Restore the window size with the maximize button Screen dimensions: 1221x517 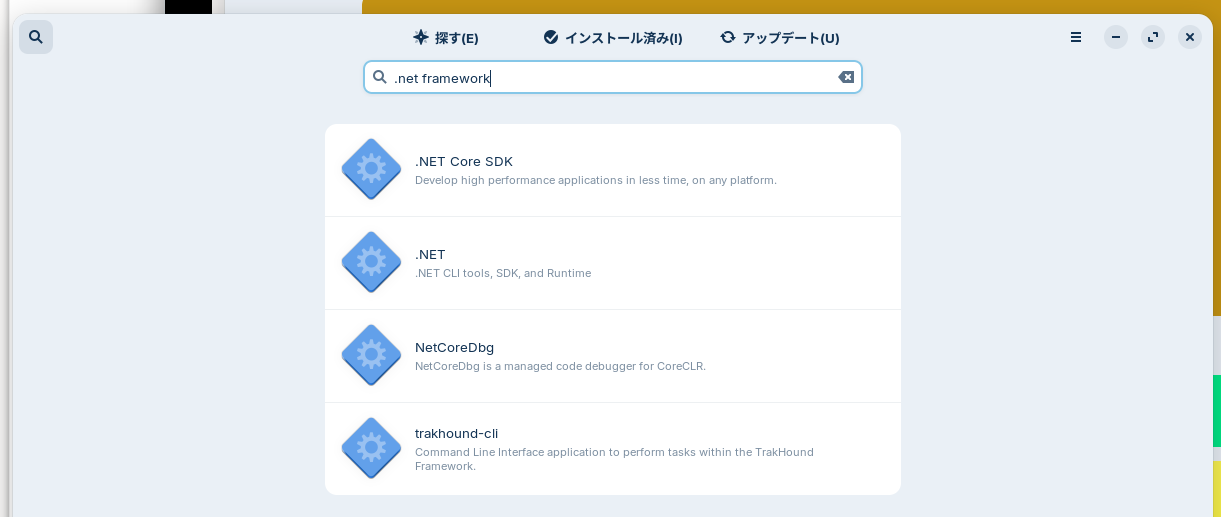pos(1153,37)
